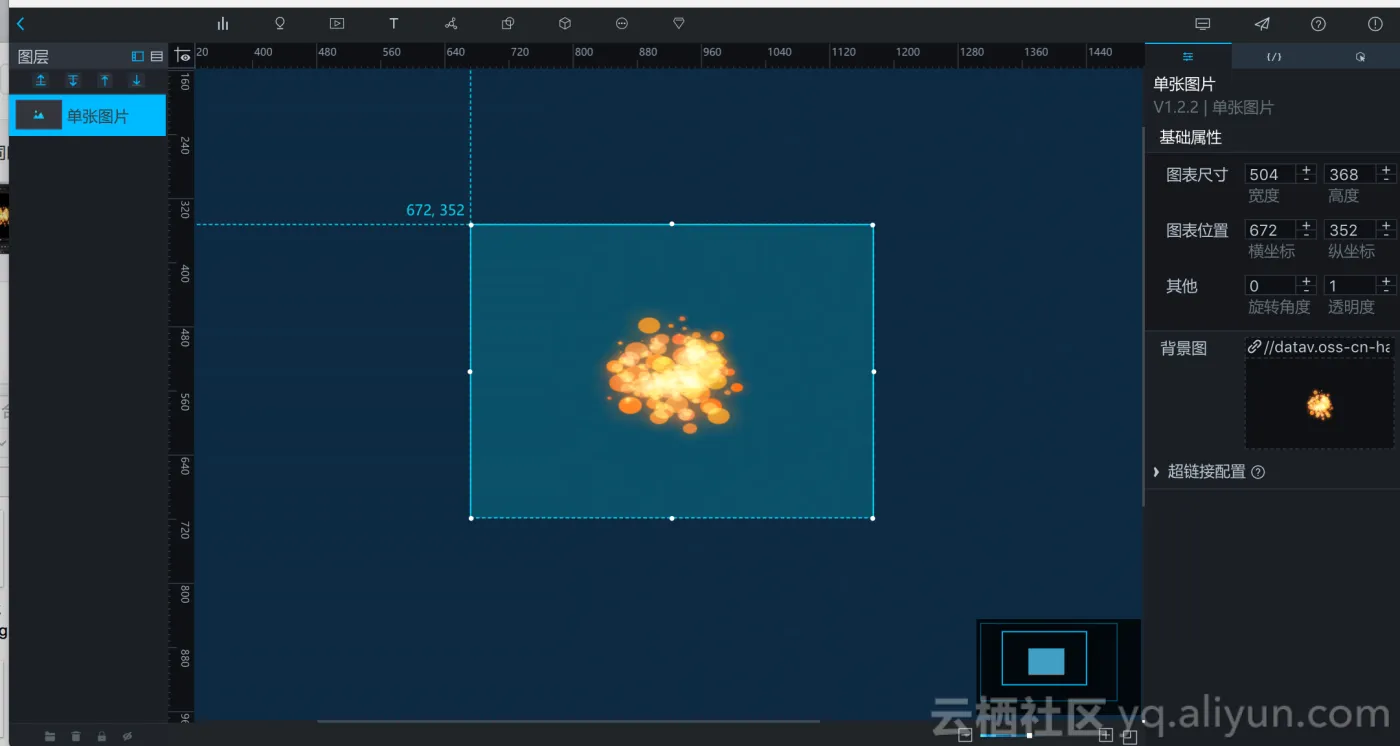Increase X coordinate with plus stepper
The height and width of the screenshot is (746, 1400).
[x=1306, y=225]
